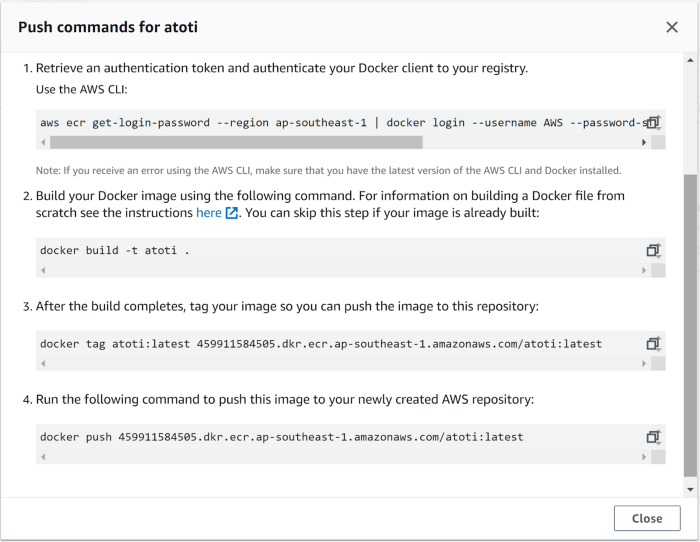Click the external link icon beside 'here'
Image resolution: width=700 pixels, height=542 pixels.
click(231, 213)
